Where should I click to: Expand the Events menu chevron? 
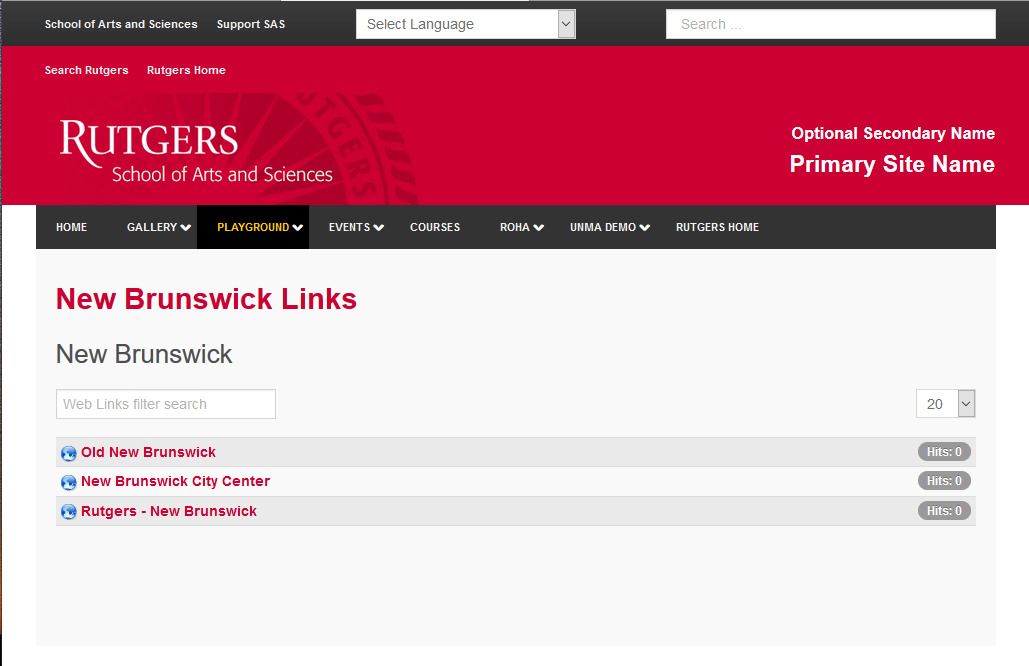pos(379,228)
